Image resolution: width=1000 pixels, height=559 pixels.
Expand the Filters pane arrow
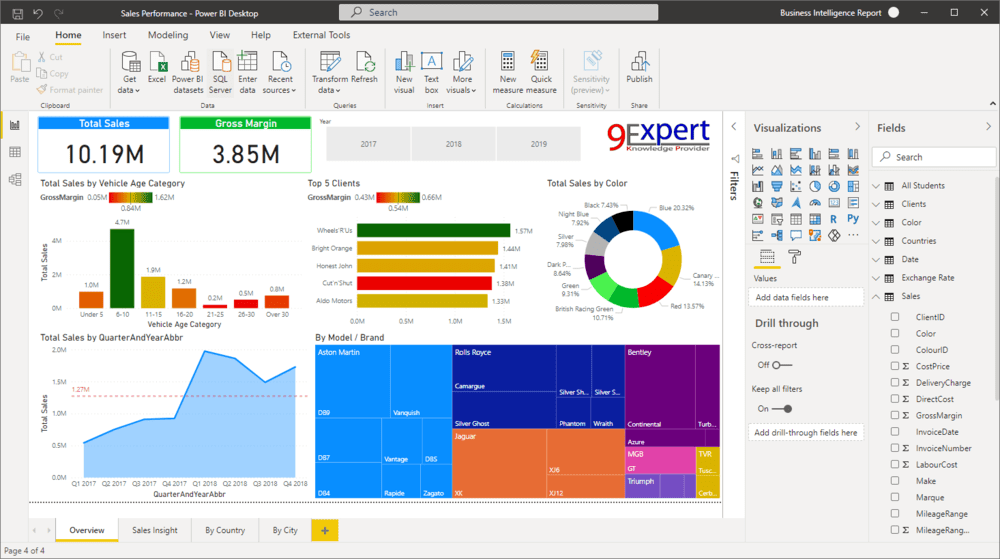(733, 127)
